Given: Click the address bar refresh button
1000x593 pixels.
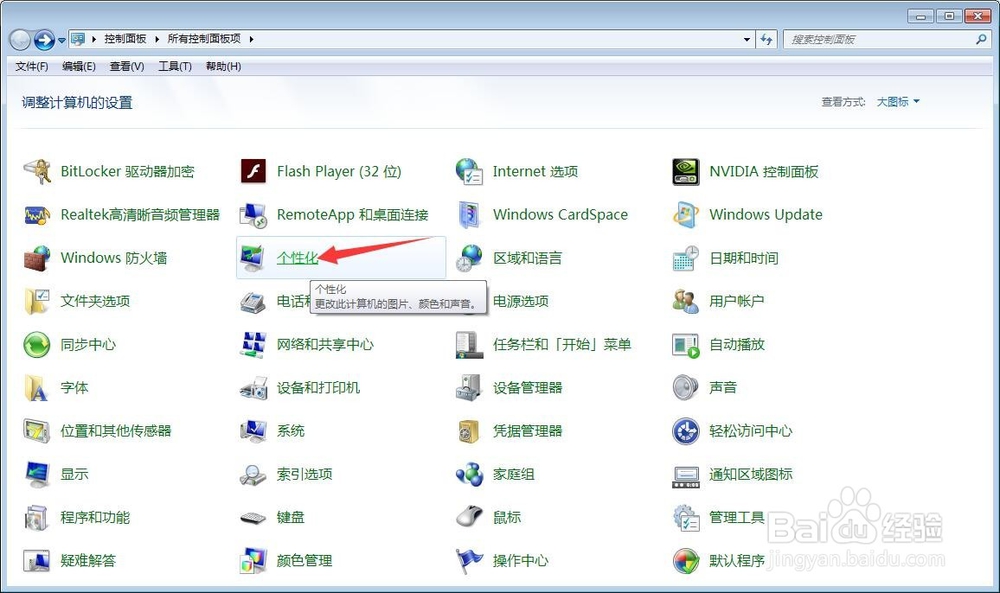Looking at the screenshot, I should click(x=767, y=40).
